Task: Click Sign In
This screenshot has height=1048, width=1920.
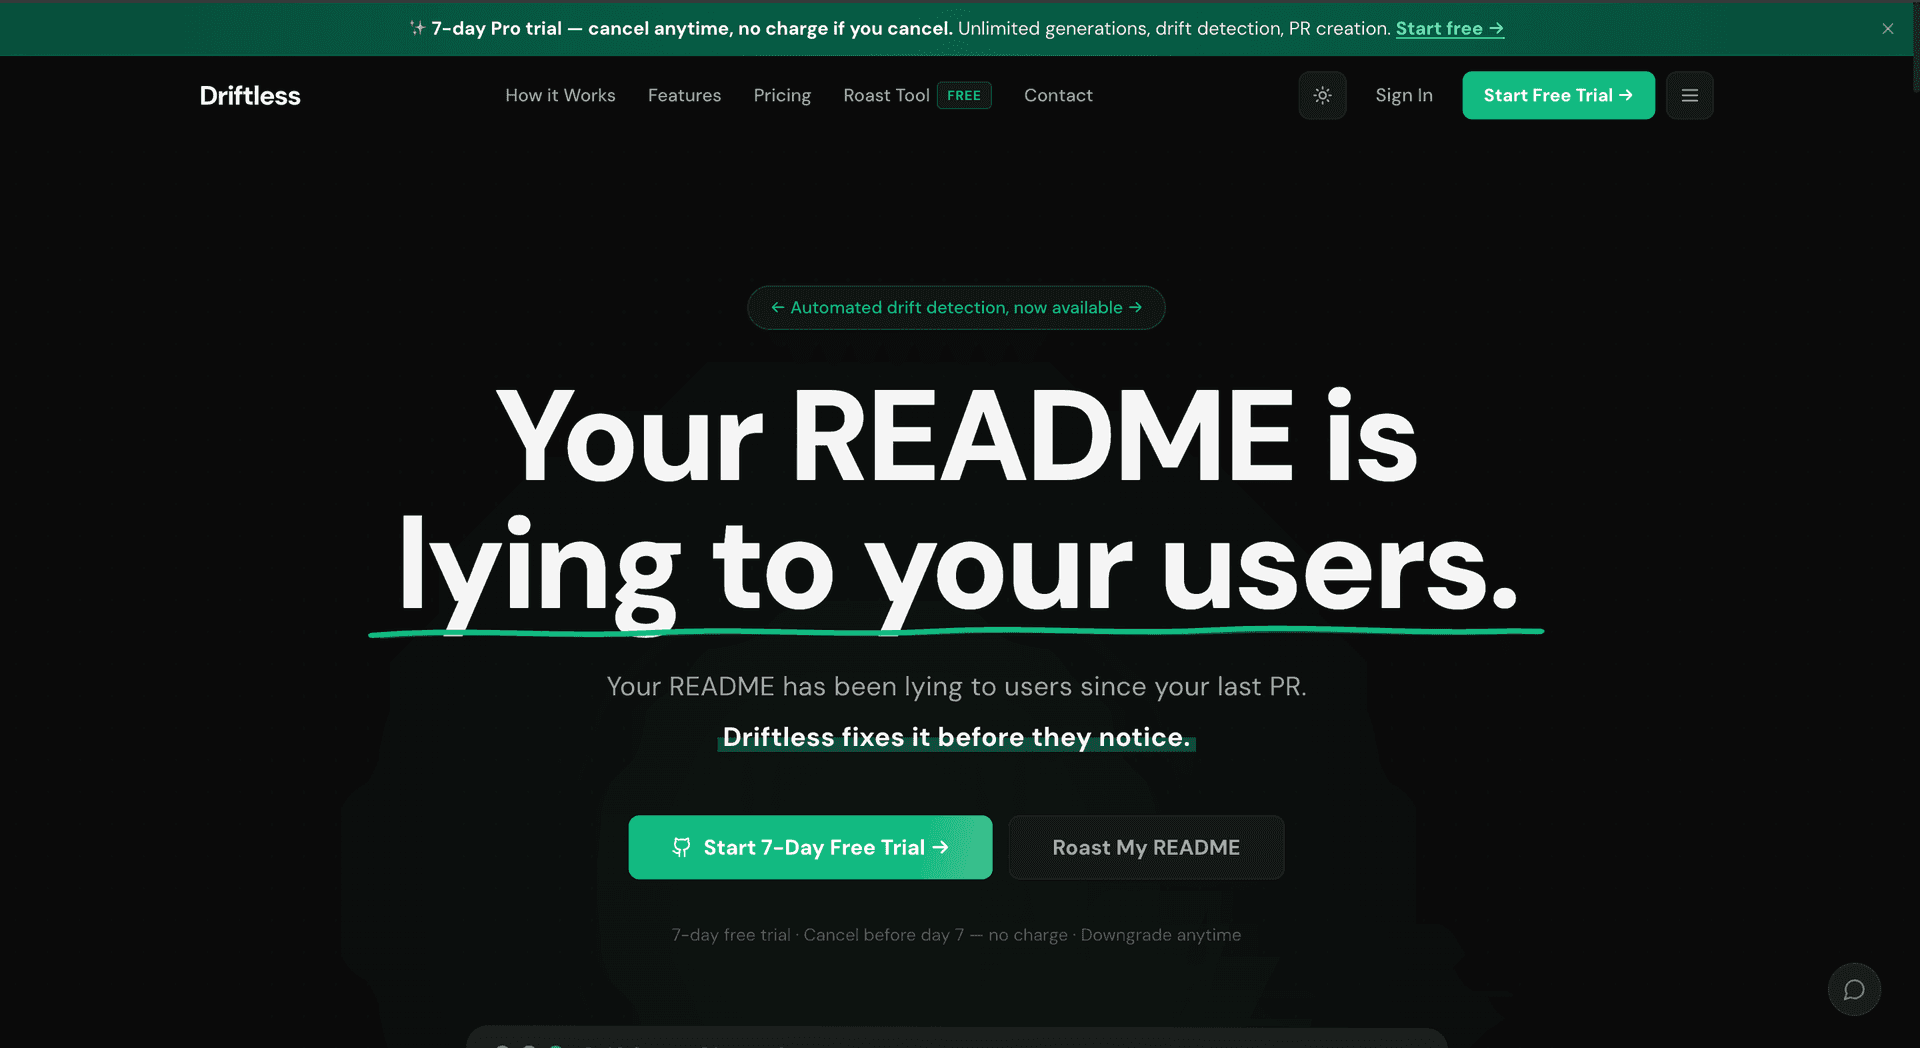Action: pyautogui.click(x=1404, y=95)
